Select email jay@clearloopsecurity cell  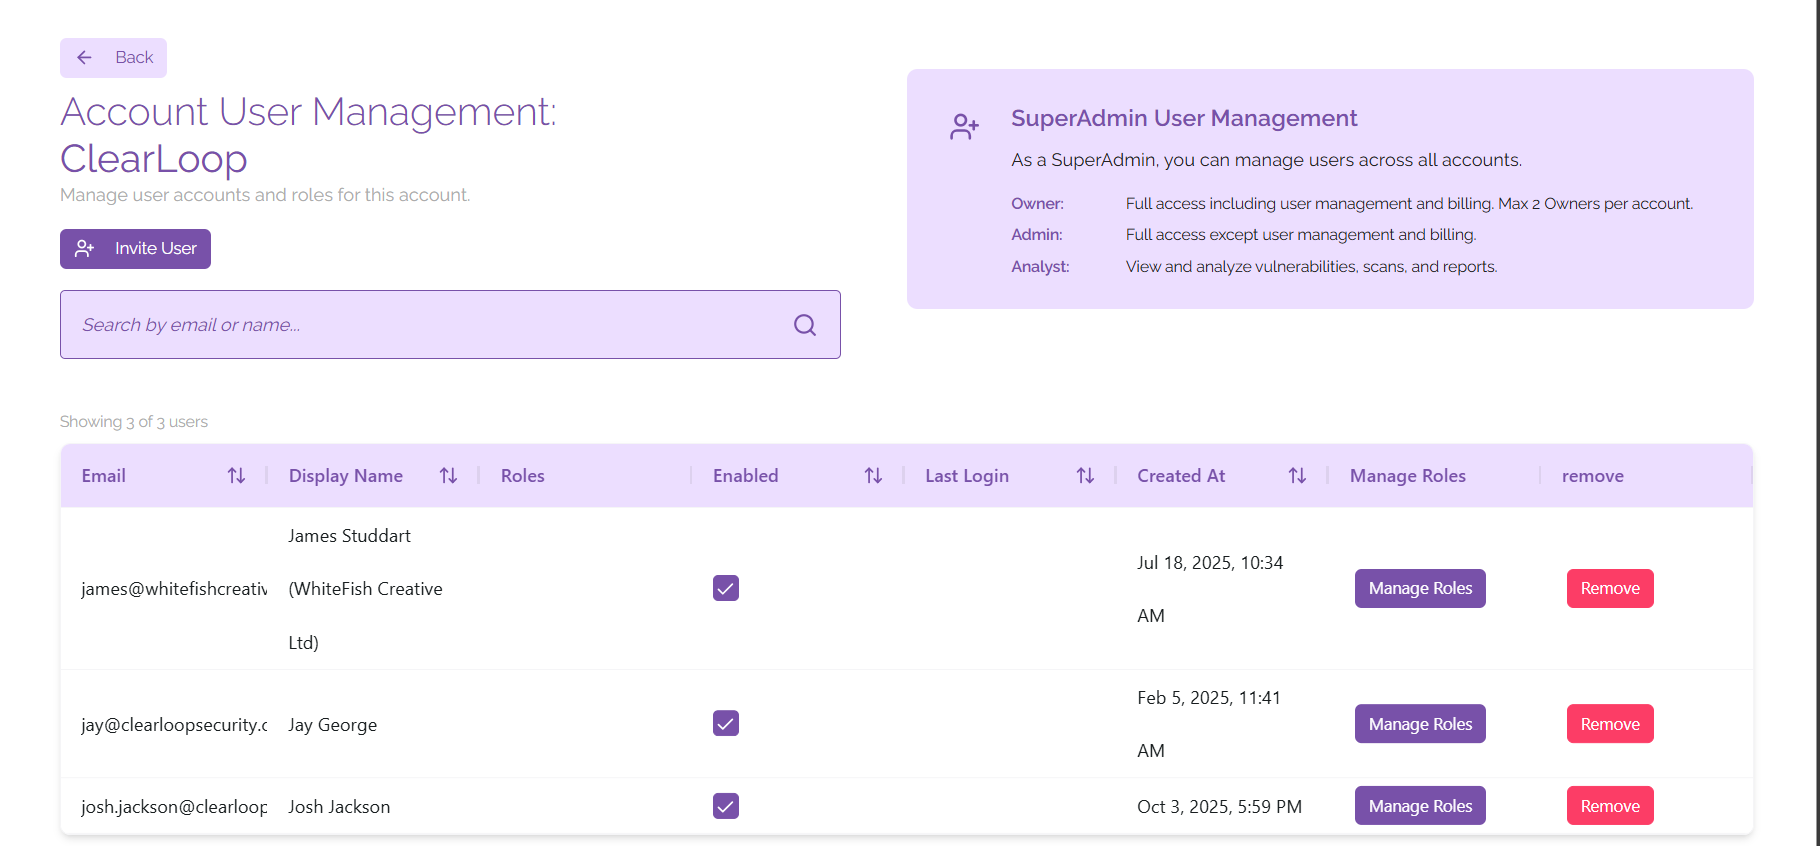pyautogui.click(x=174, y=725)
